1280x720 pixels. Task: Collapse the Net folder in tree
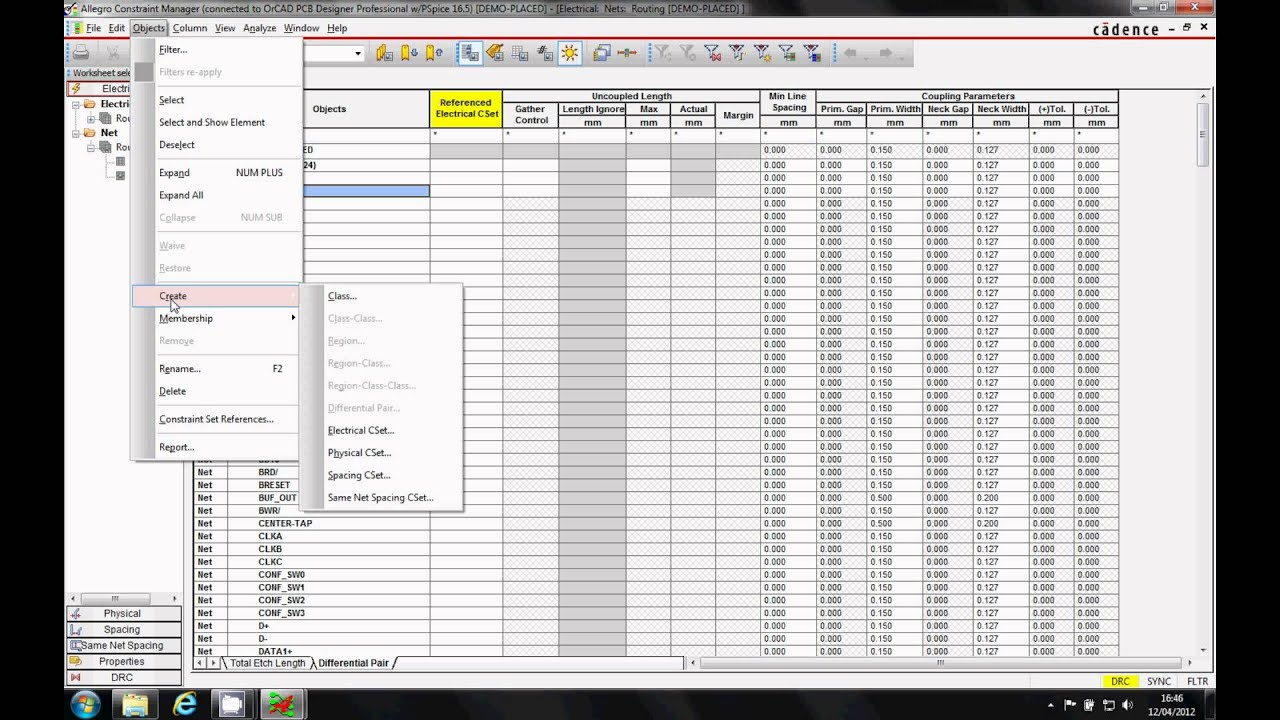pyautogui.click(x=75, y=133)
